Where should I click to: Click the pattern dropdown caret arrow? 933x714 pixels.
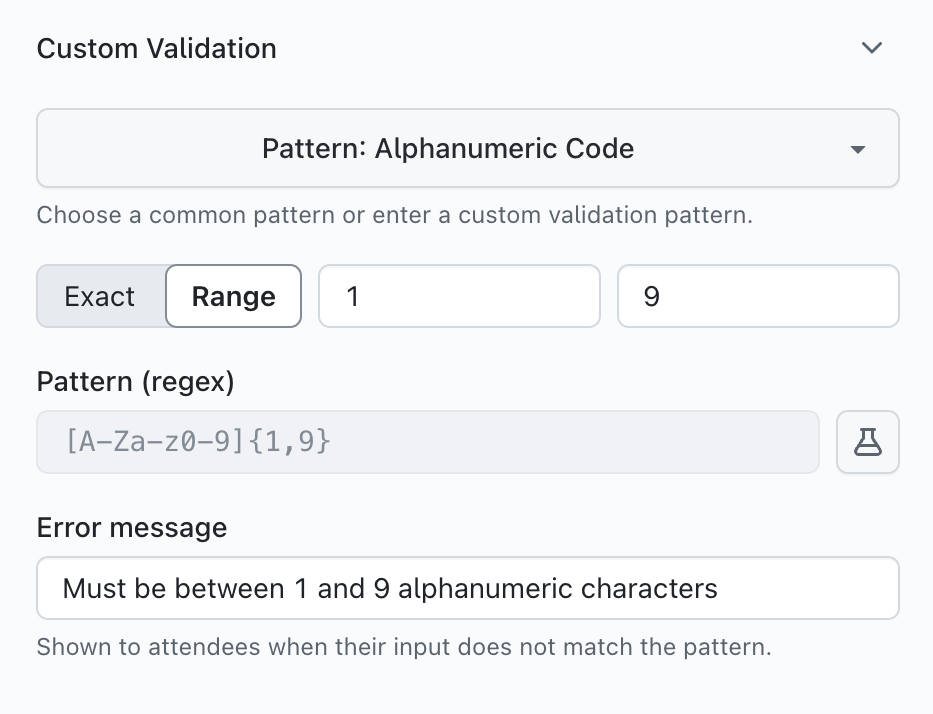[x=857, y=150]
